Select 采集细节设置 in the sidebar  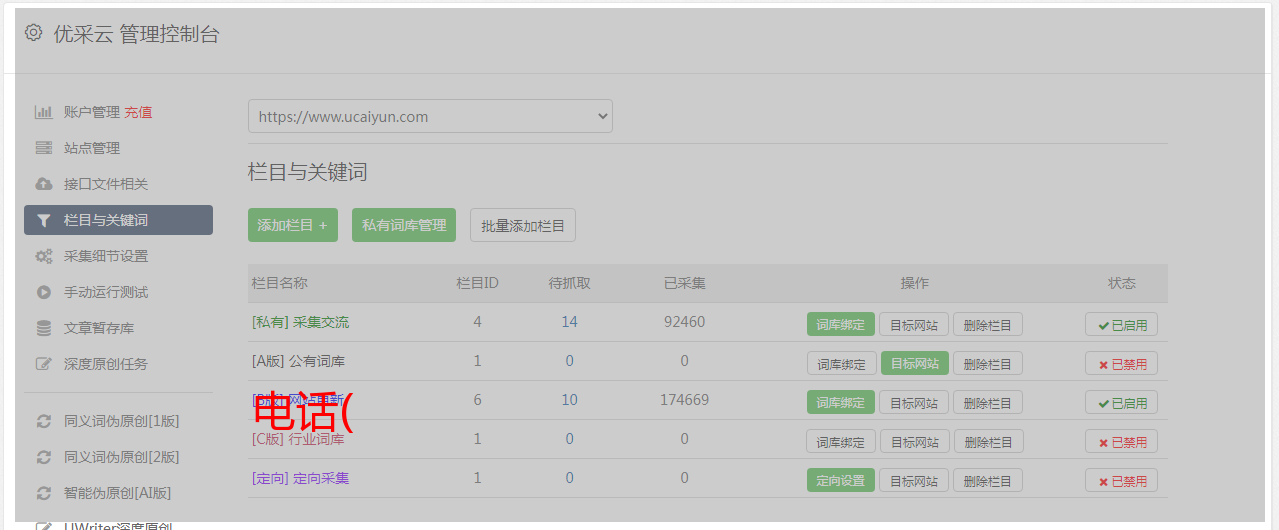106,256
